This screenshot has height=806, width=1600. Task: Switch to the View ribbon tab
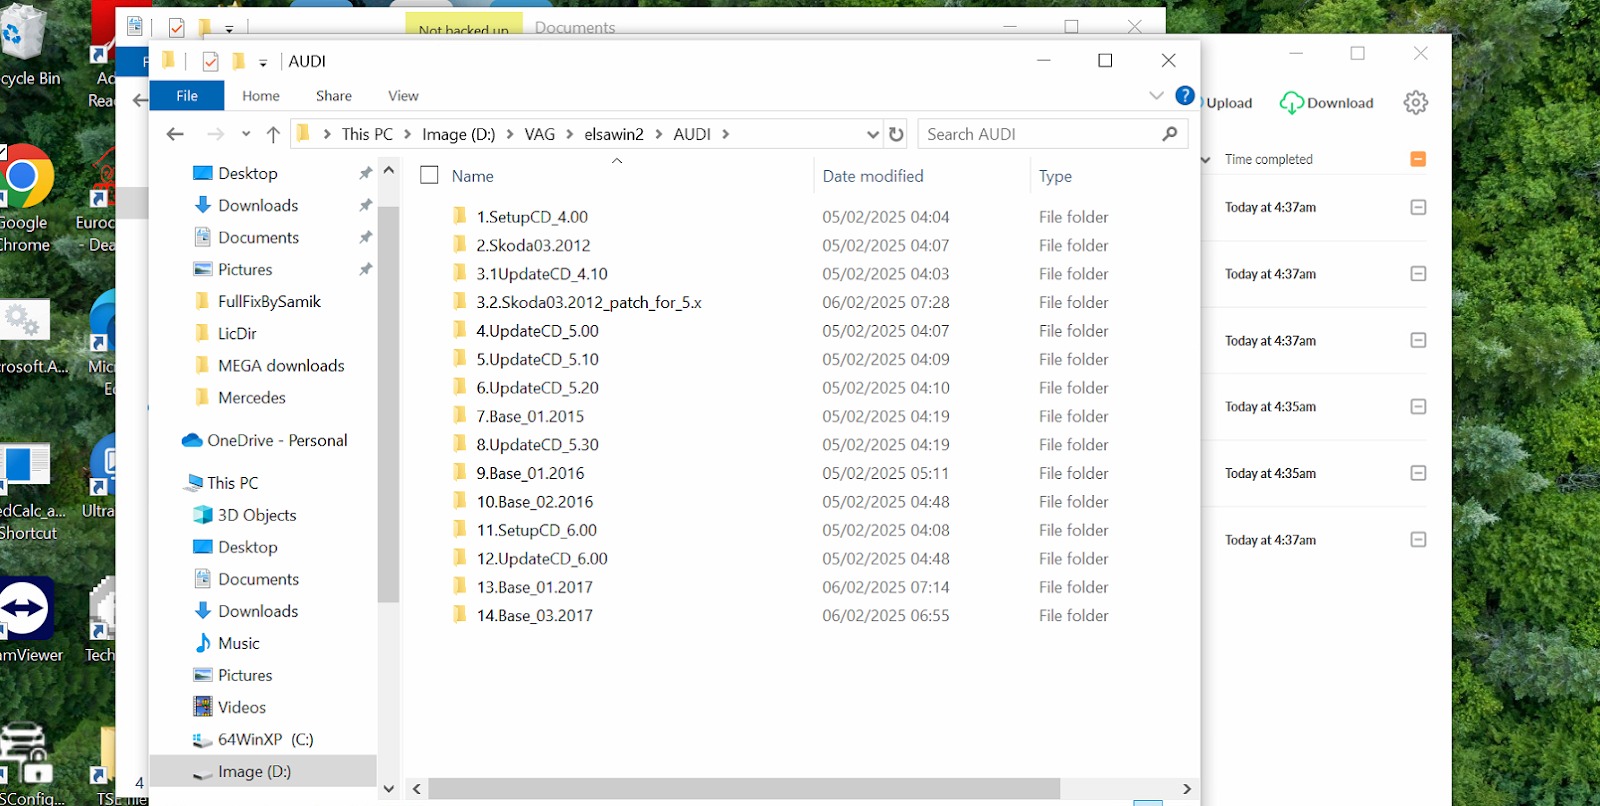[x=403, y=96]
